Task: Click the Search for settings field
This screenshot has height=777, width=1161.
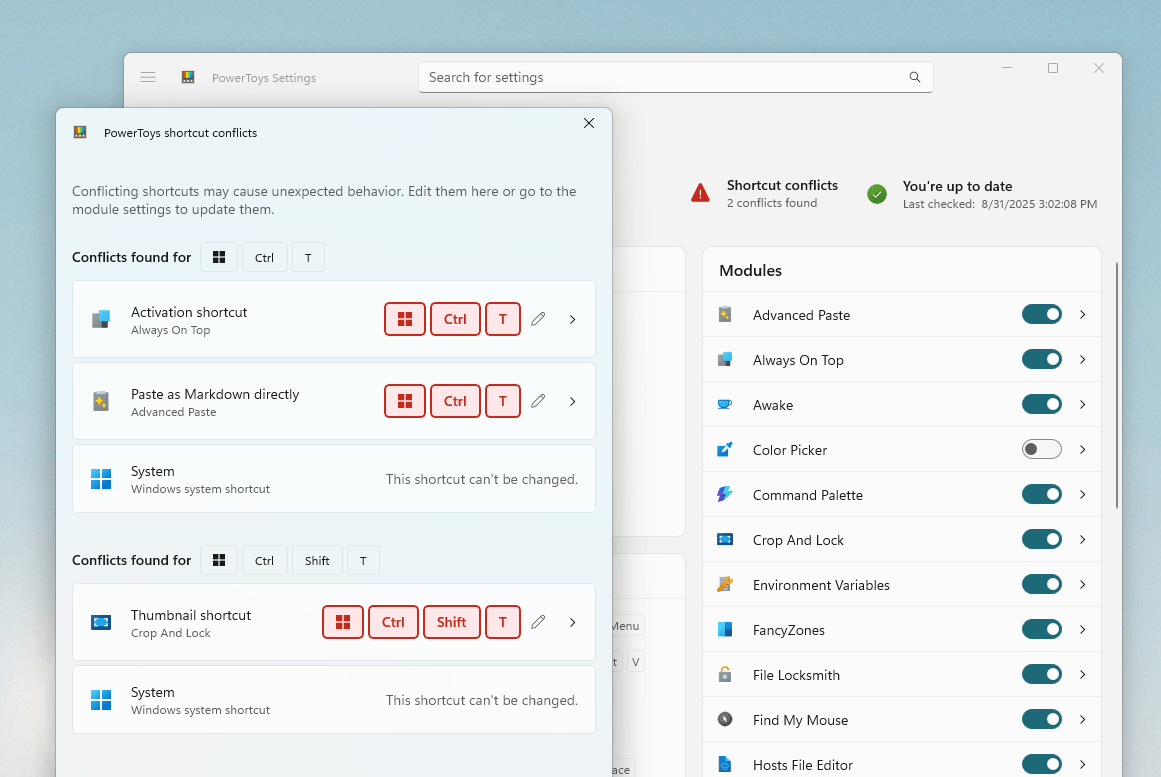Action: pos(660,77)
